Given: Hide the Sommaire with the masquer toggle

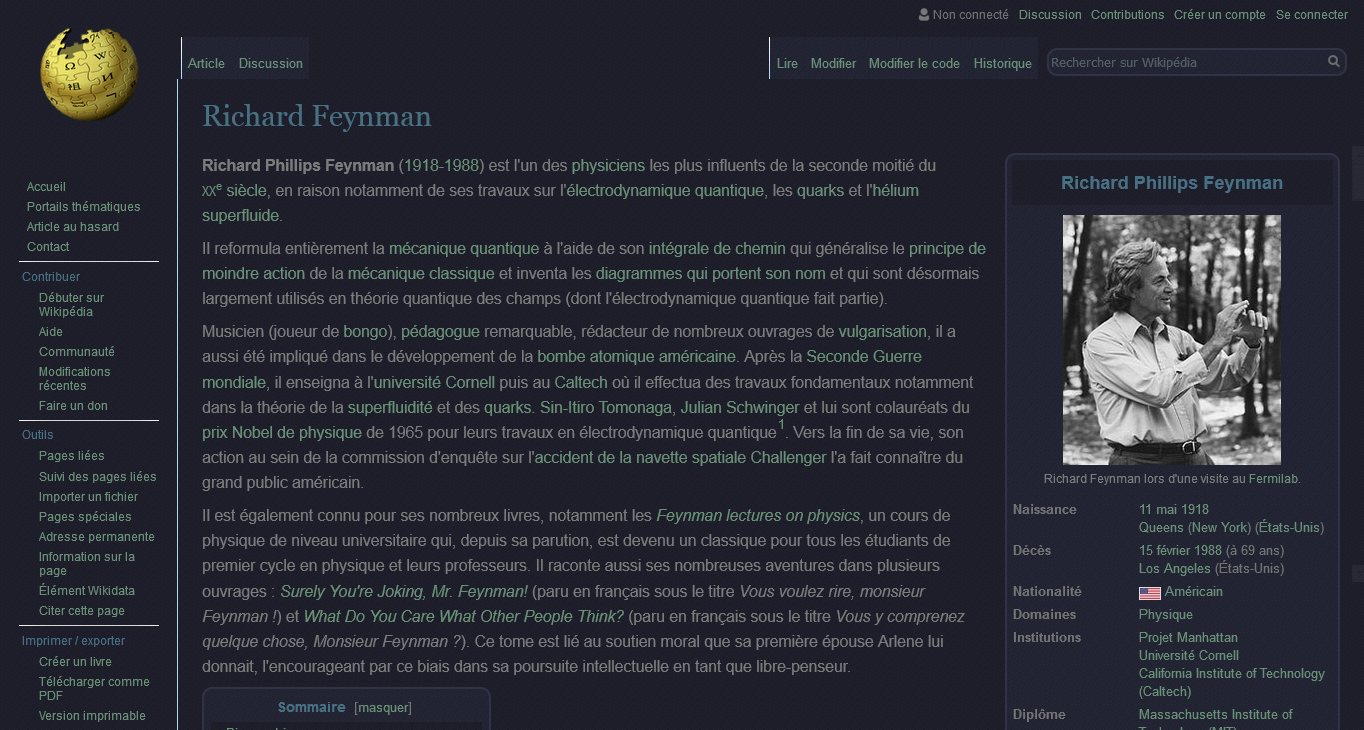Looking at the screenshot, I should click(383, 708).
